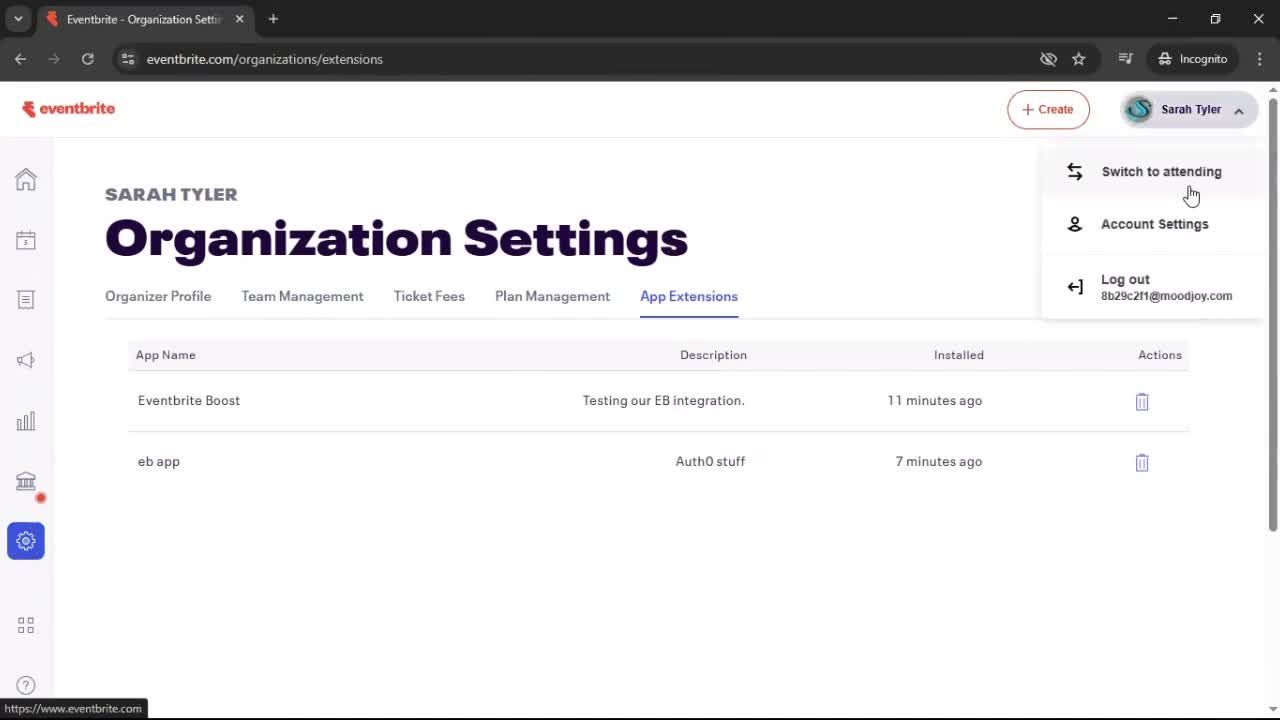Viewport: 1280px width, 720px height.
Task: Click the App Name column header
Action: coord(166,355)
